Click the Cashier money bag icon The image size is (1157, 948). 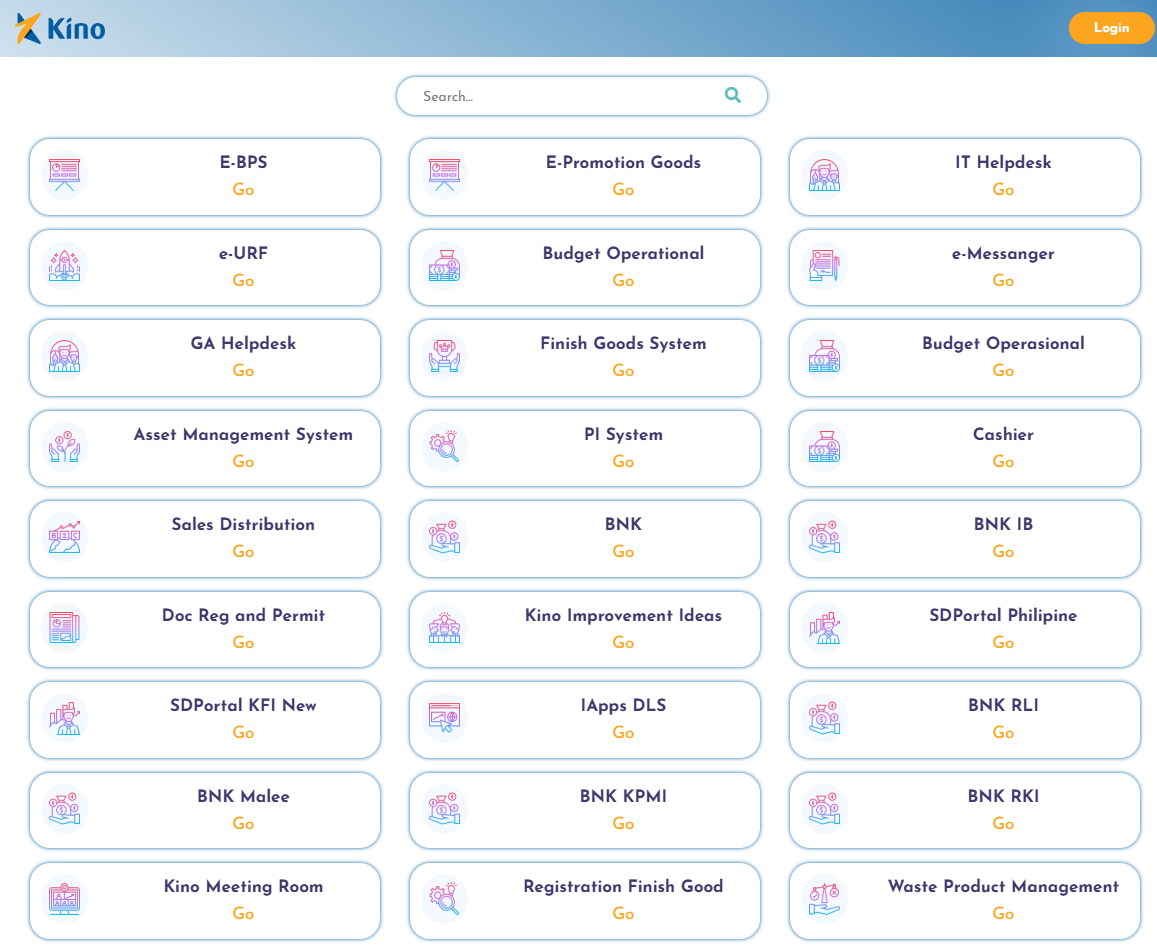[824, 447]
